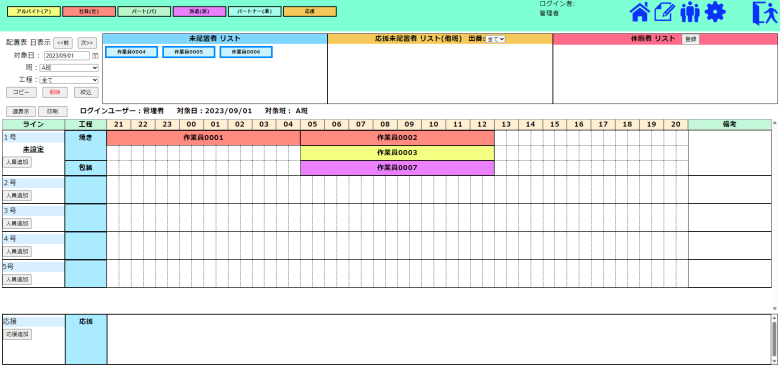Click the main schedule table vertical scrollbar
780x369 pixels.
tap(774, 215)
